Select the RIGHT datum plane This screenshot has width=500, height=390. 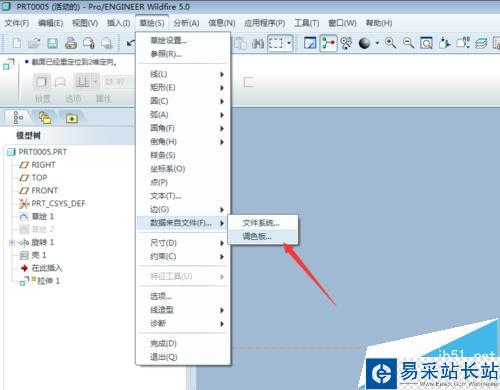pyautogui.click(x=43, y=165)
